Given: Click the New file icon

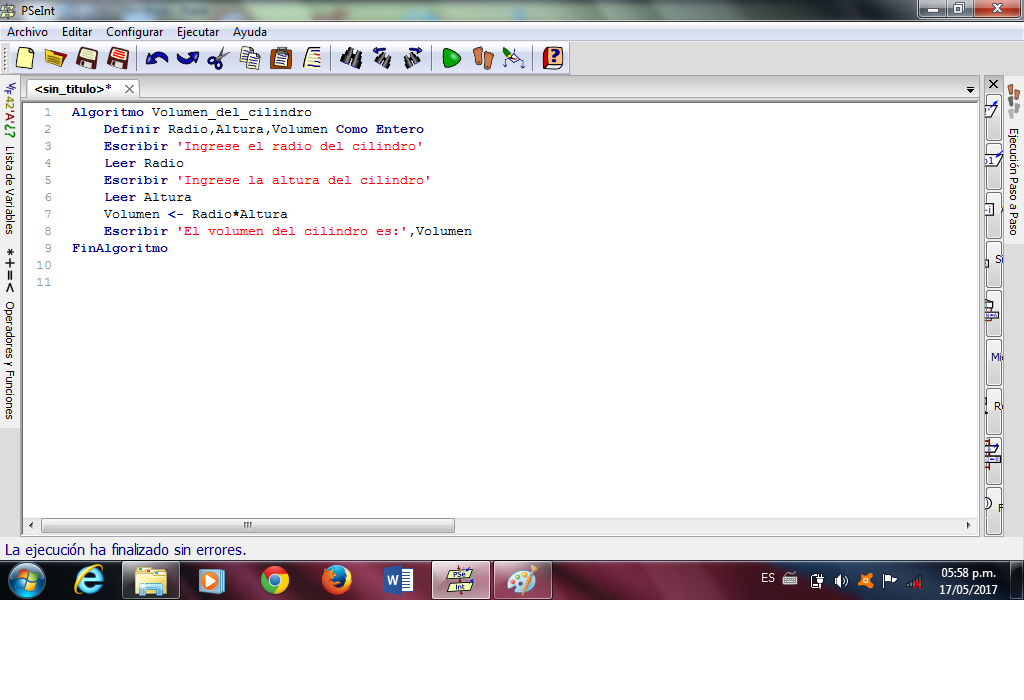Looking at the screenshot, I should [x=24, y=58].
